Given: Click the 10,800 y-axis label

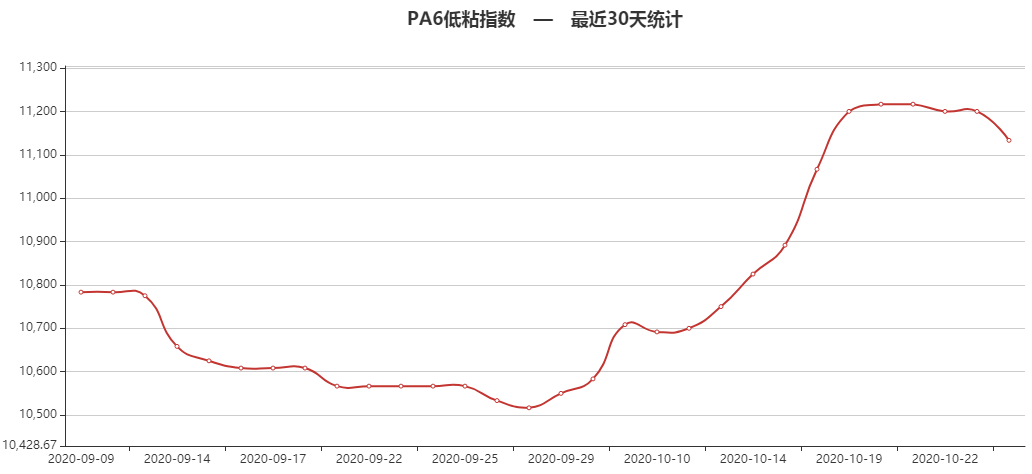Looking at the screenshot, I should (39, 285).
